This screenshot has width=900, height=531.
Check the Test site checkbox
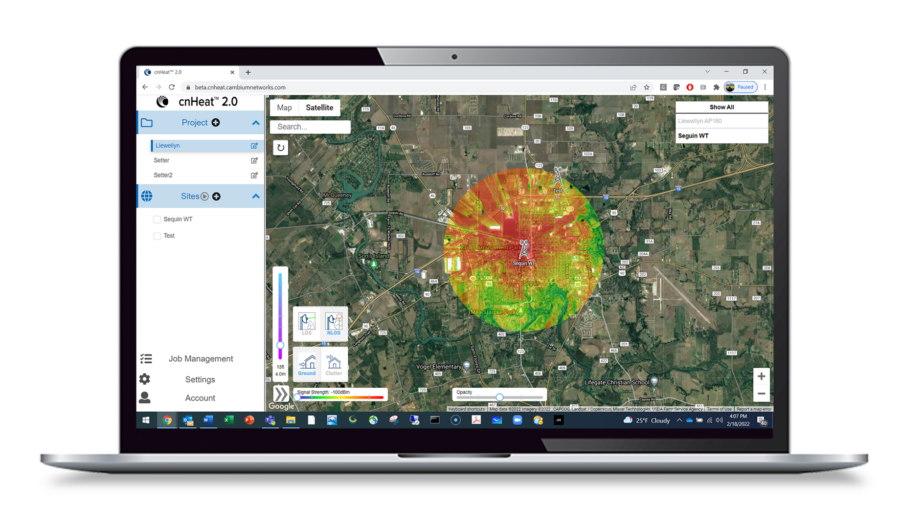(x=157, y=236)
